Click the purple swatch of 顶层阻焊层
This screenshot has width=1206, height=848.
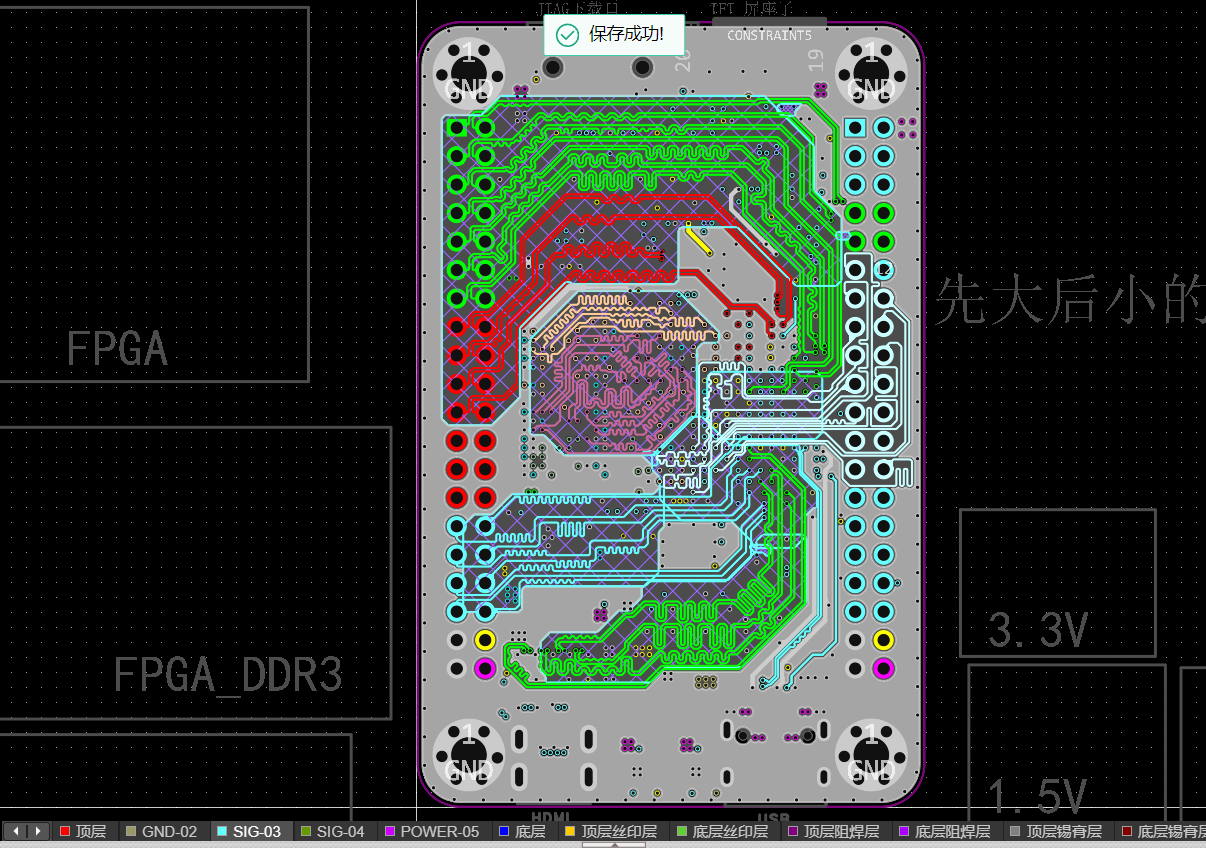point(794,831)
